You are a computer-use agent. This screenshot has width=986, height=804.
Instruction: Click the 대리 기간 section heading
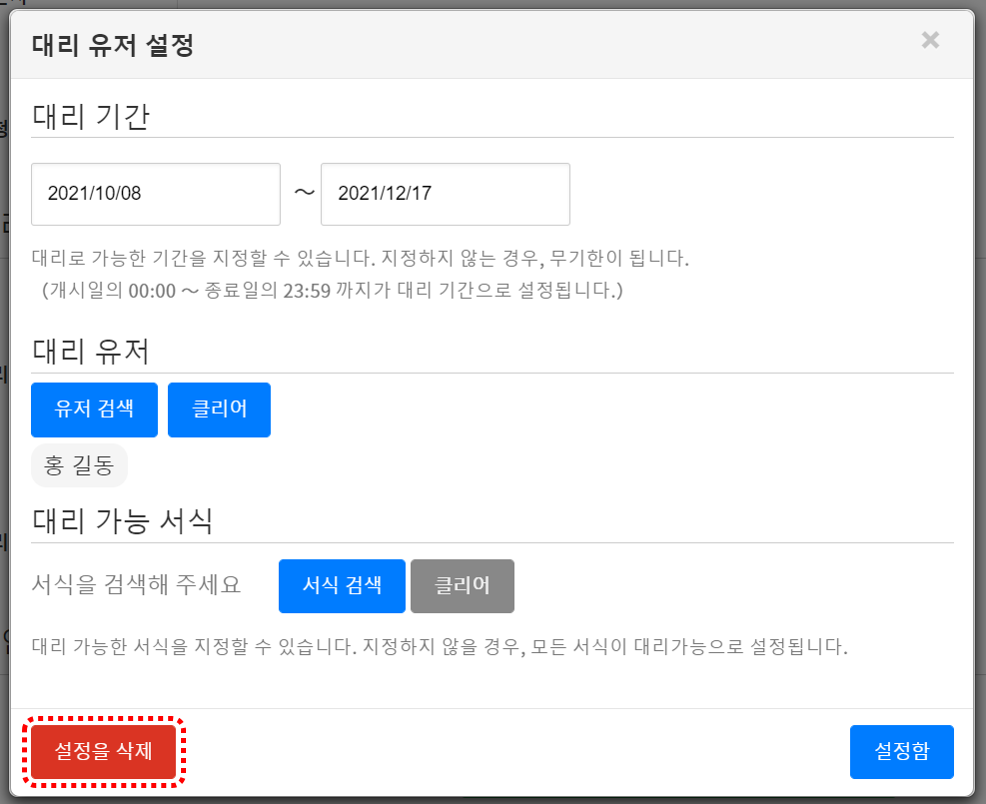pyautogui.click(x=91, y=116)
